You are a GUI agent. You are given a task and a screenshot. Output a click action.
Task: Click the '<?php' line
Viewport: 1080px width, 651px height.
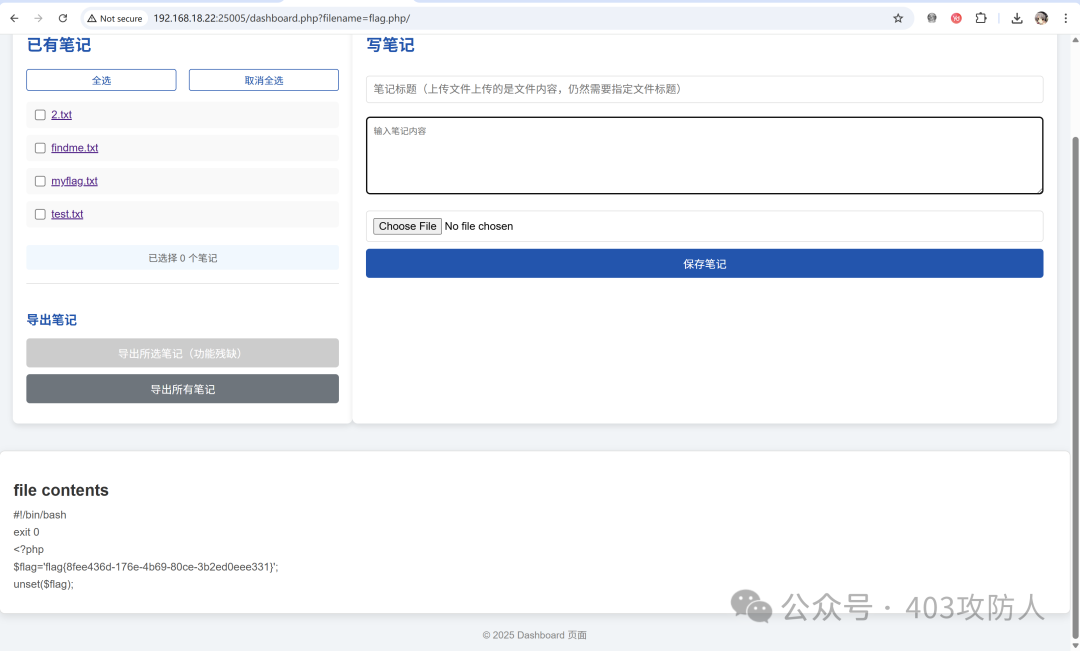[x=28, y=549]
